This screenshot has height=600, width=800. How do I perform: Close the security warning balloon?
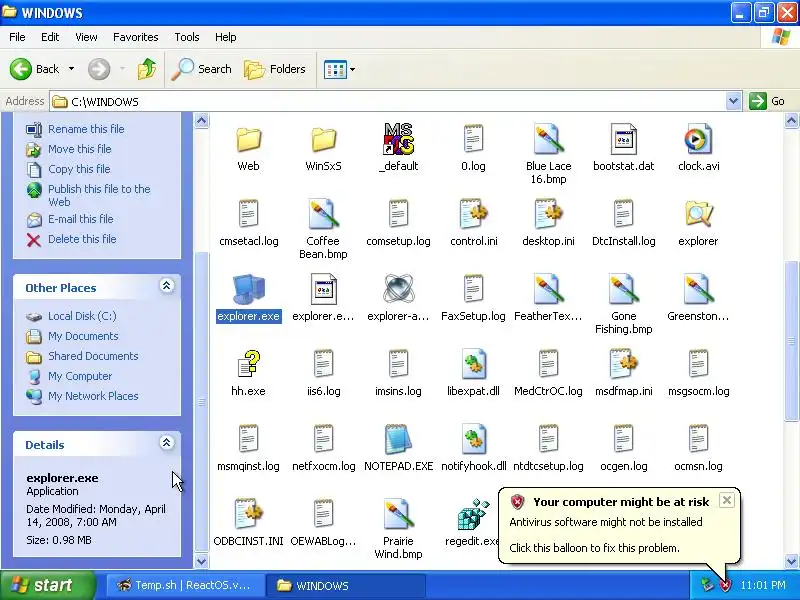[727, 500]
